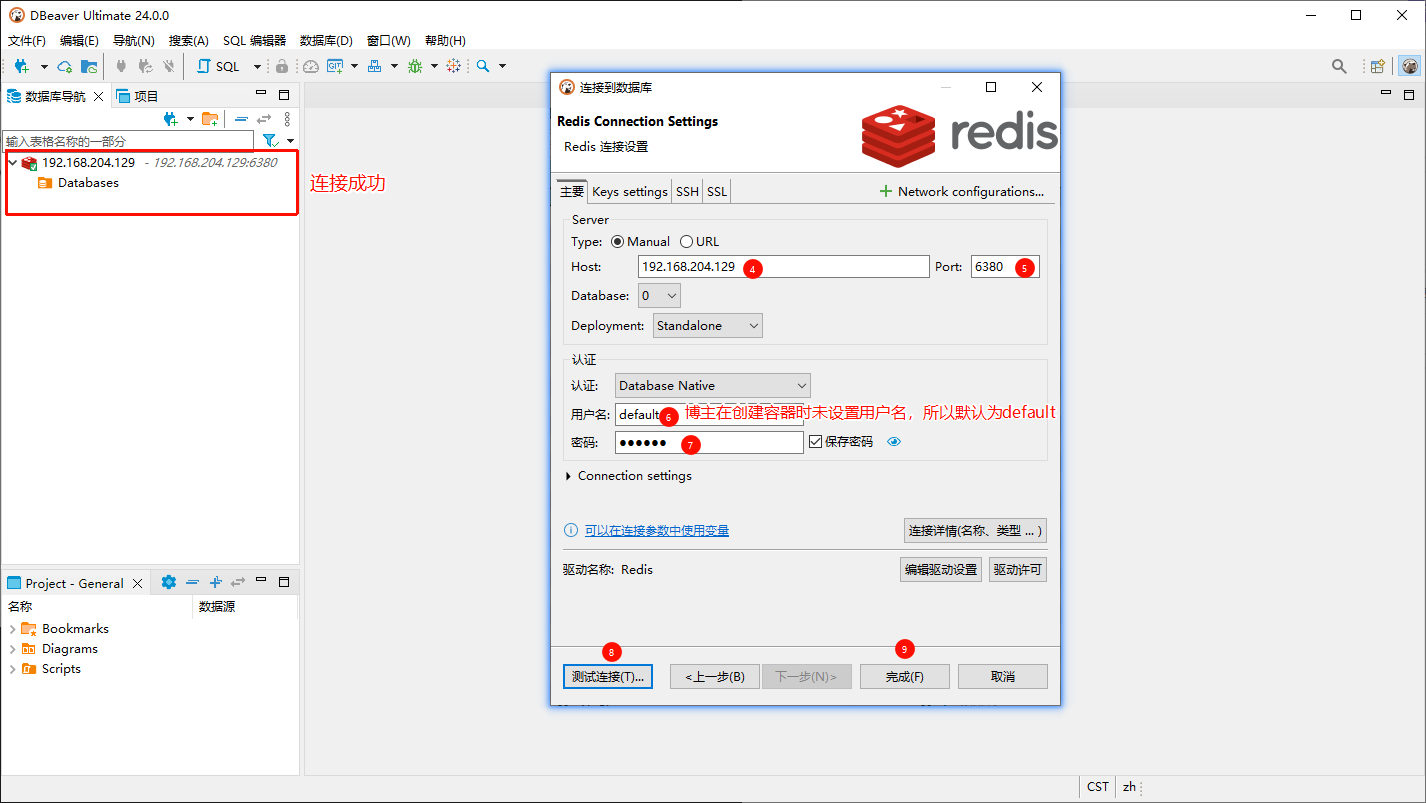Click the 可以在连接参数中使用变量 link
Viewport: 1426px width, 803px height.
pyautogui.click(x=657, y=531)
